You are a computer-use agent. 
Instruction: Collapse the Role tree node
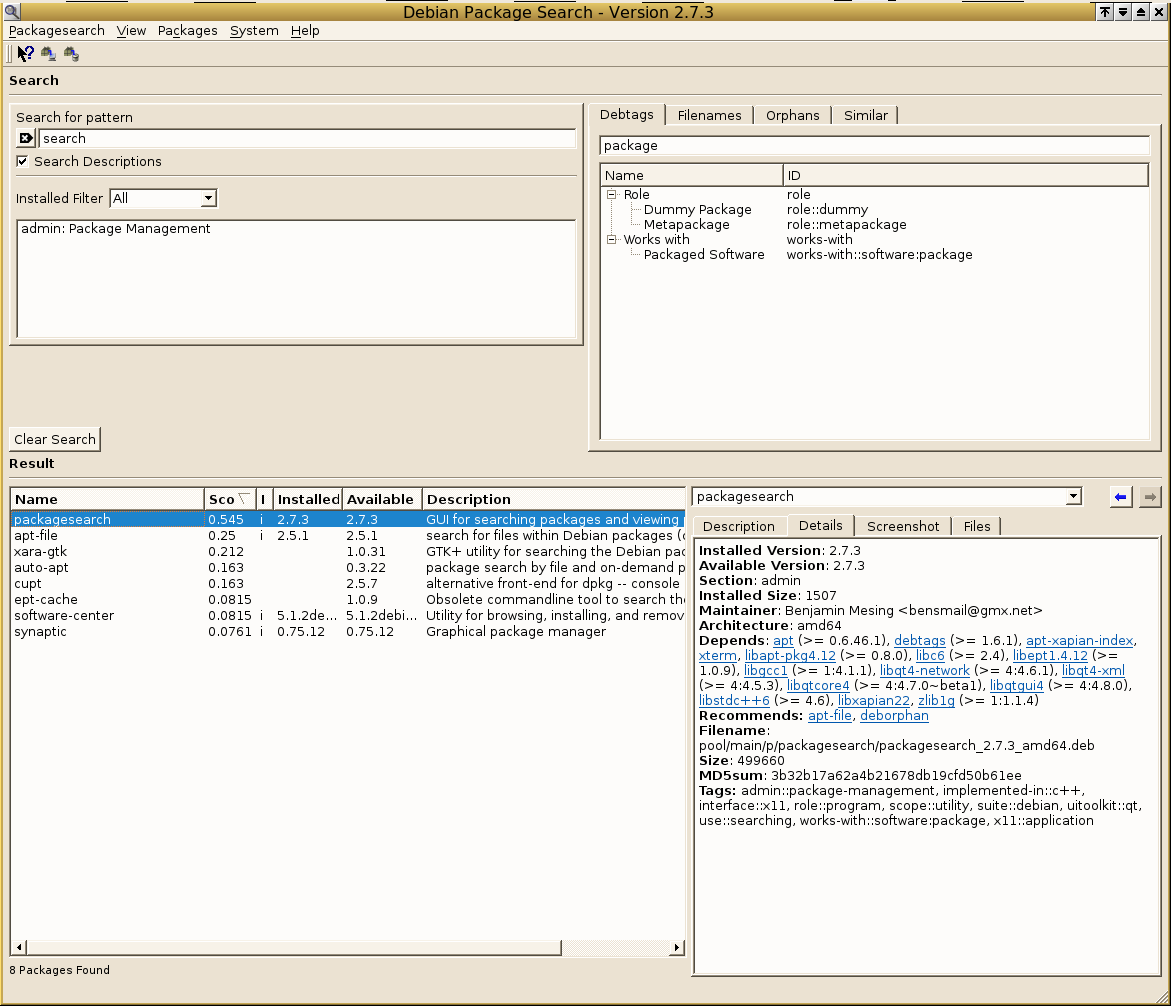pos(612,194)
